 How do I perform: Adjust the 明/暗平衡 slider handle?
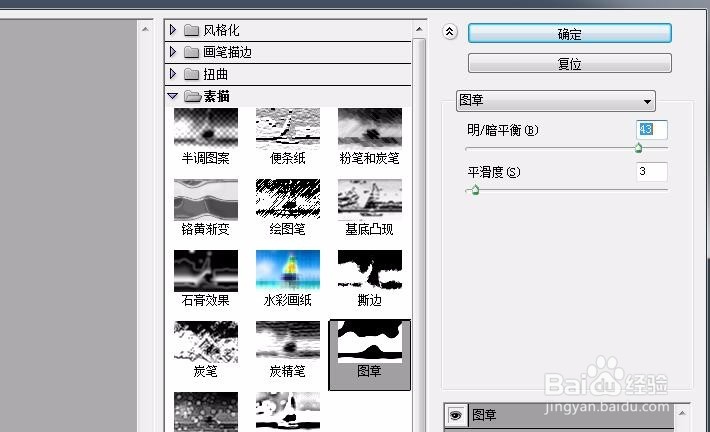tap(638, 148)
